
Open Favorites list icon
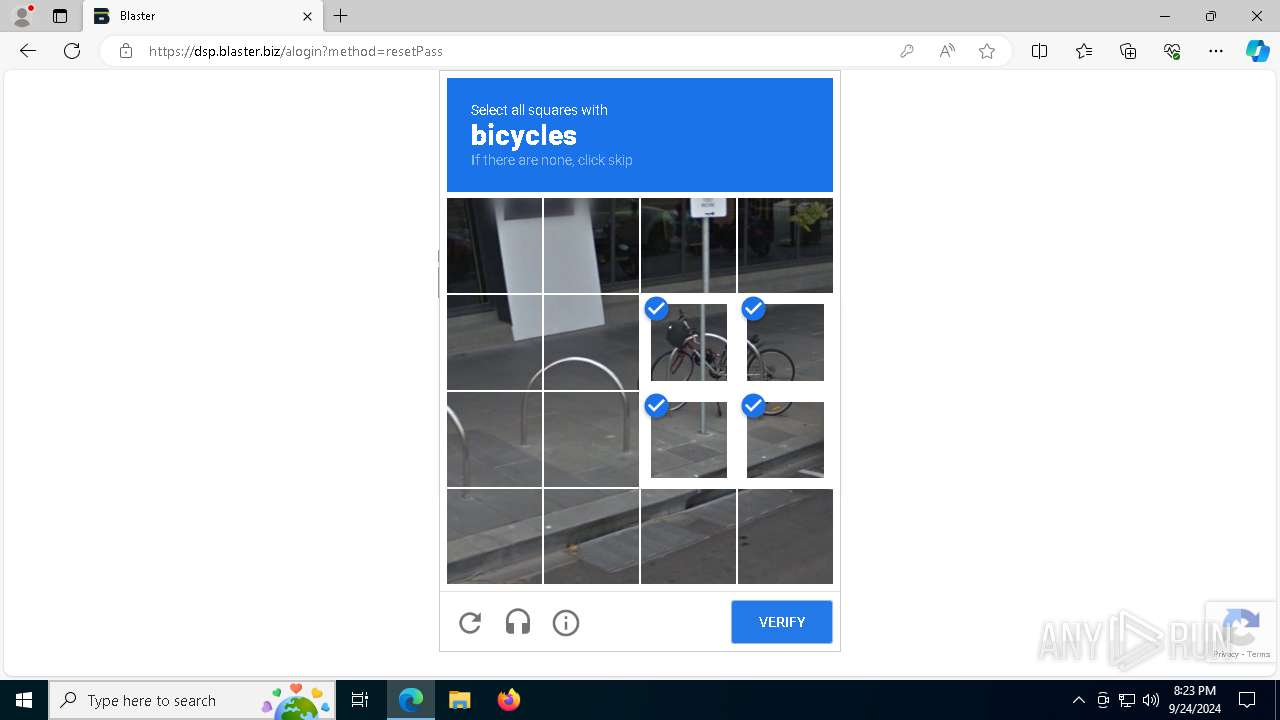pyautogui.click(x=1084, y=51)
